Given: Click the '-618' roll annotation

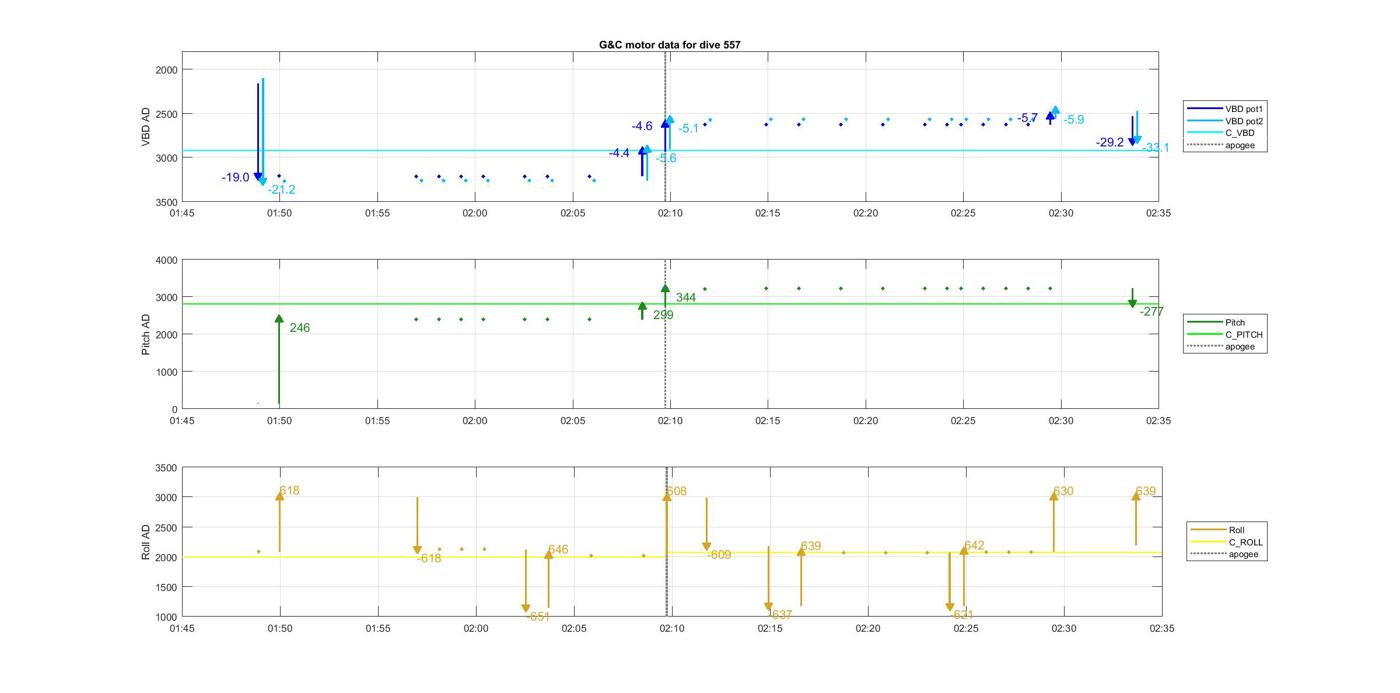Looking at the screenshot, I should [x=429, y=558].
